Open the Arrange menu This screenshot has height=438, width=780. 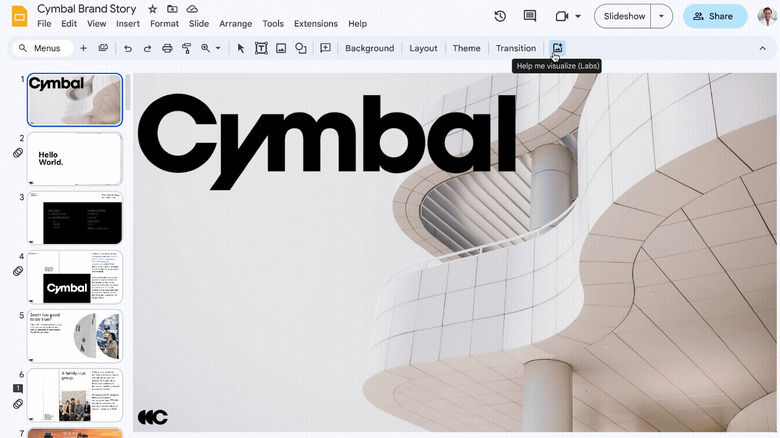coord(235,24)
